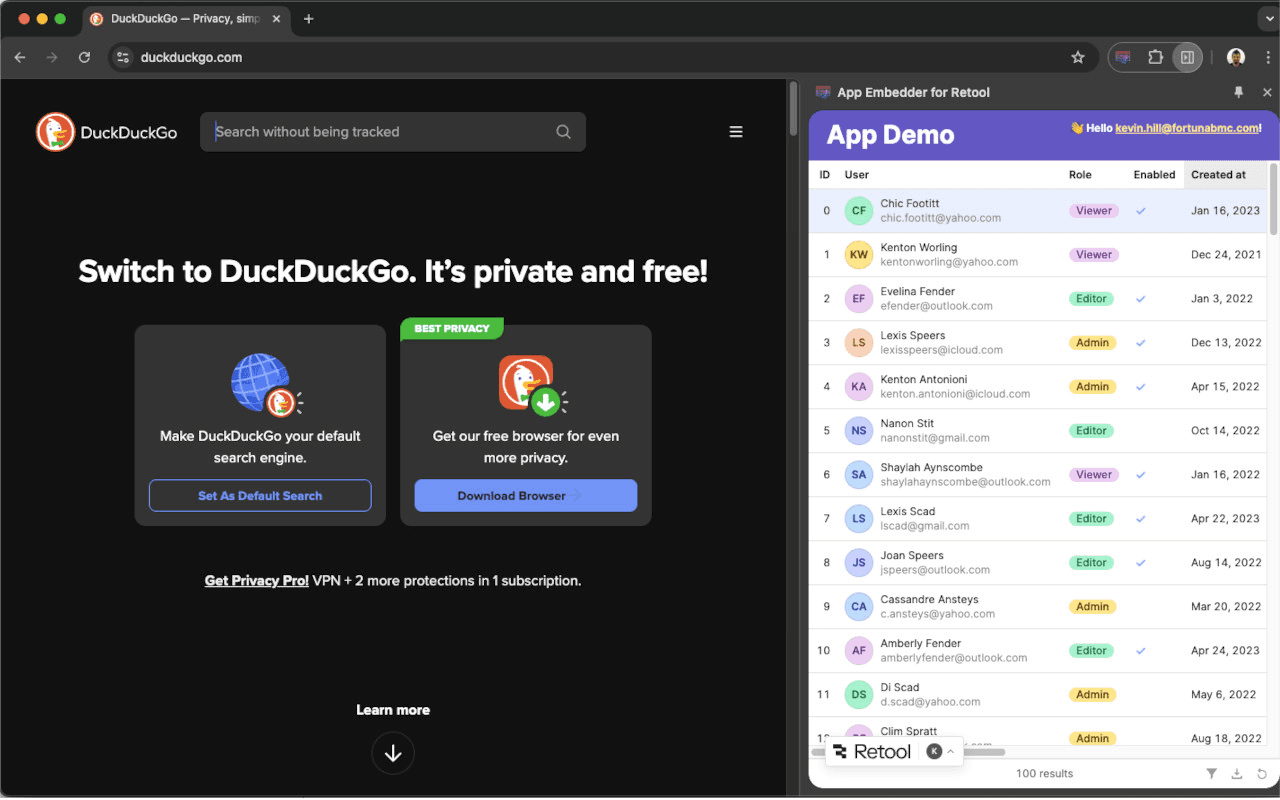
Task: Open the Chrome Extensions puzzle icon
Action: (1155, 57)
